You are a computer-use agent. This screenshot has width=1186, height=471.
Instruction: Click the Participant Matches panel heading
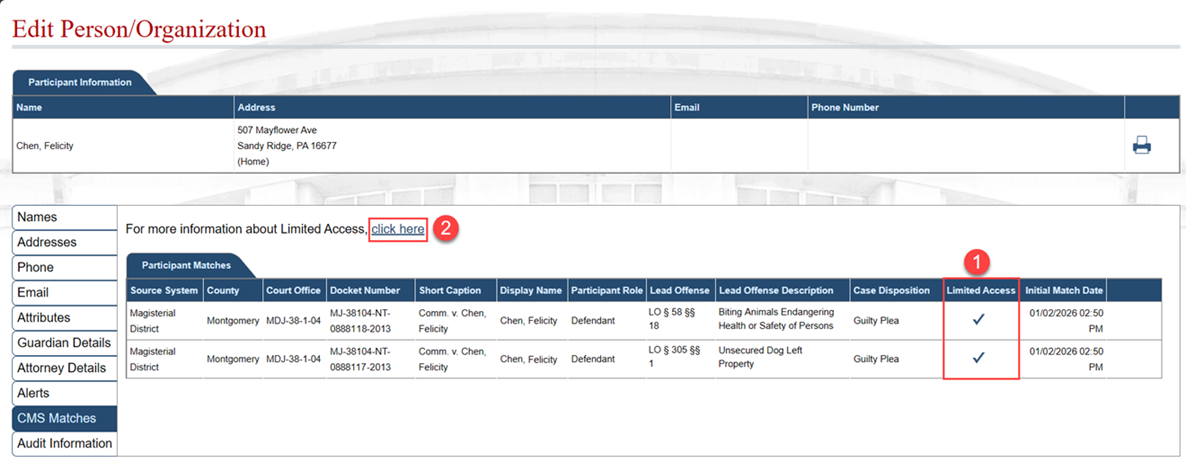pos(186,265)
